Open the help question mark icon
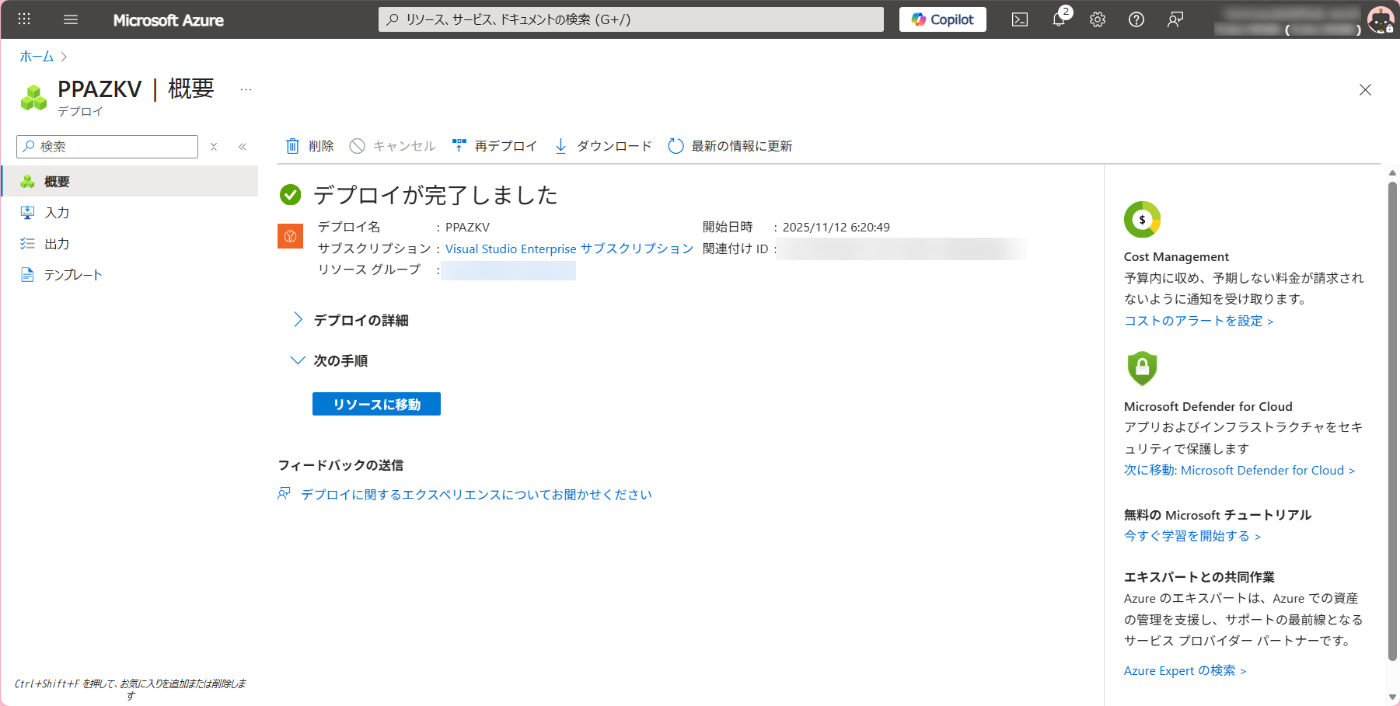 [x=1136, y=19]
